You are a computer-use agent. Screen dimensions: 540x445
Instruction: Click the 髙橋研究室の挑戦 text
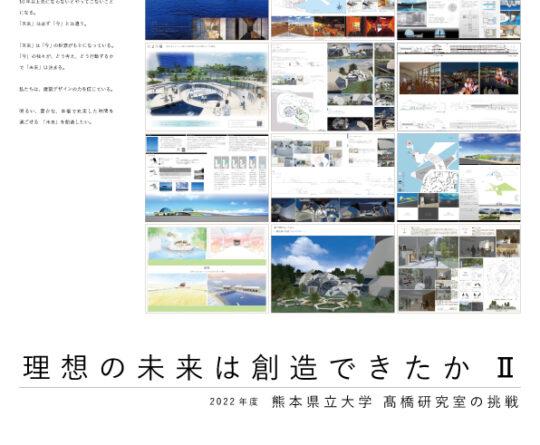[451, 402]
